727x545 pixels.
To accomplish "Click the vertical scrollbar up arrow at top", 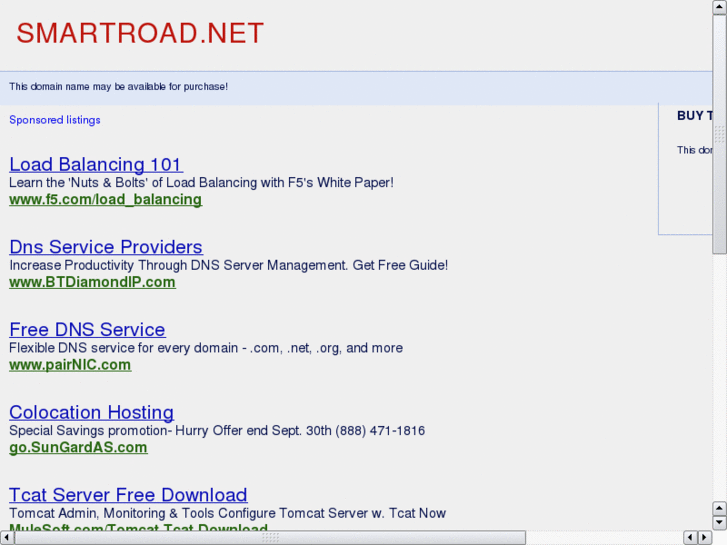I will coord(719,7).
